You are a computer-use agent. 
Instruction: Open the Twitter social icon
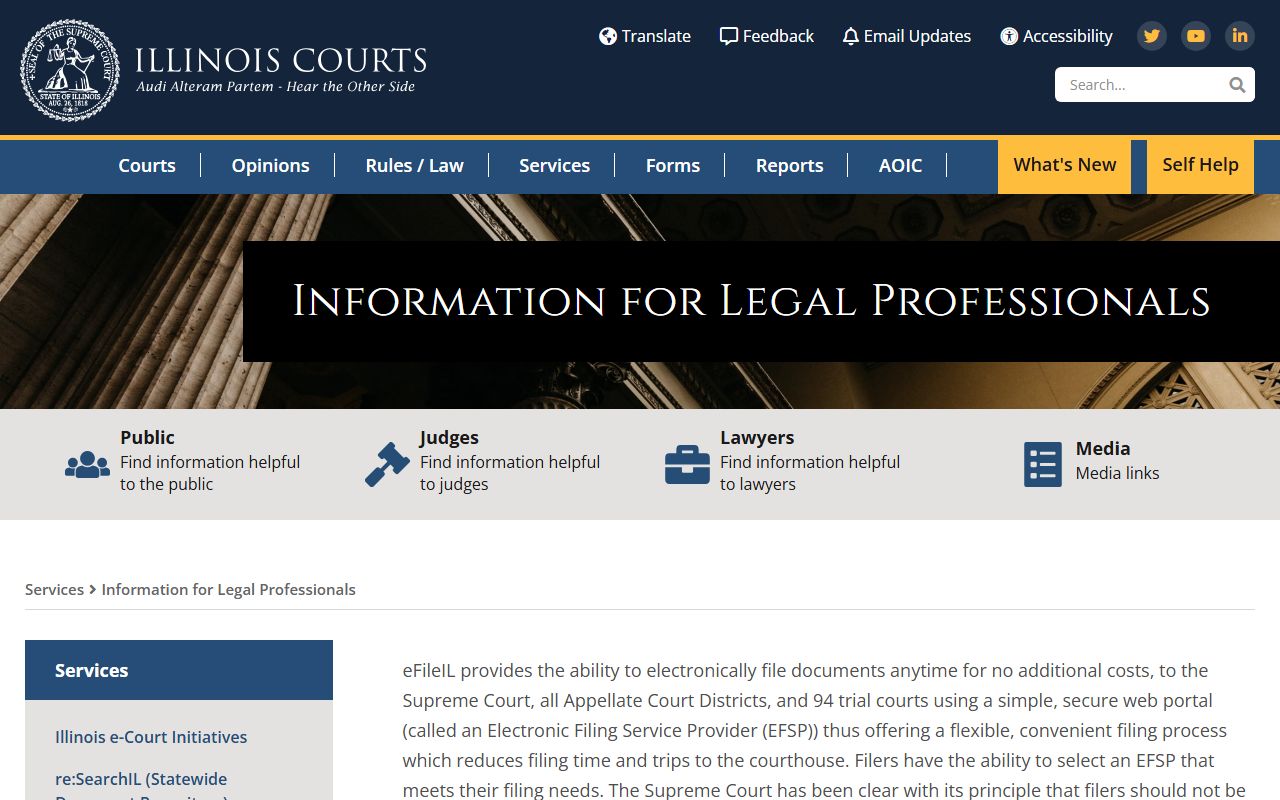tap(1152, 36)
